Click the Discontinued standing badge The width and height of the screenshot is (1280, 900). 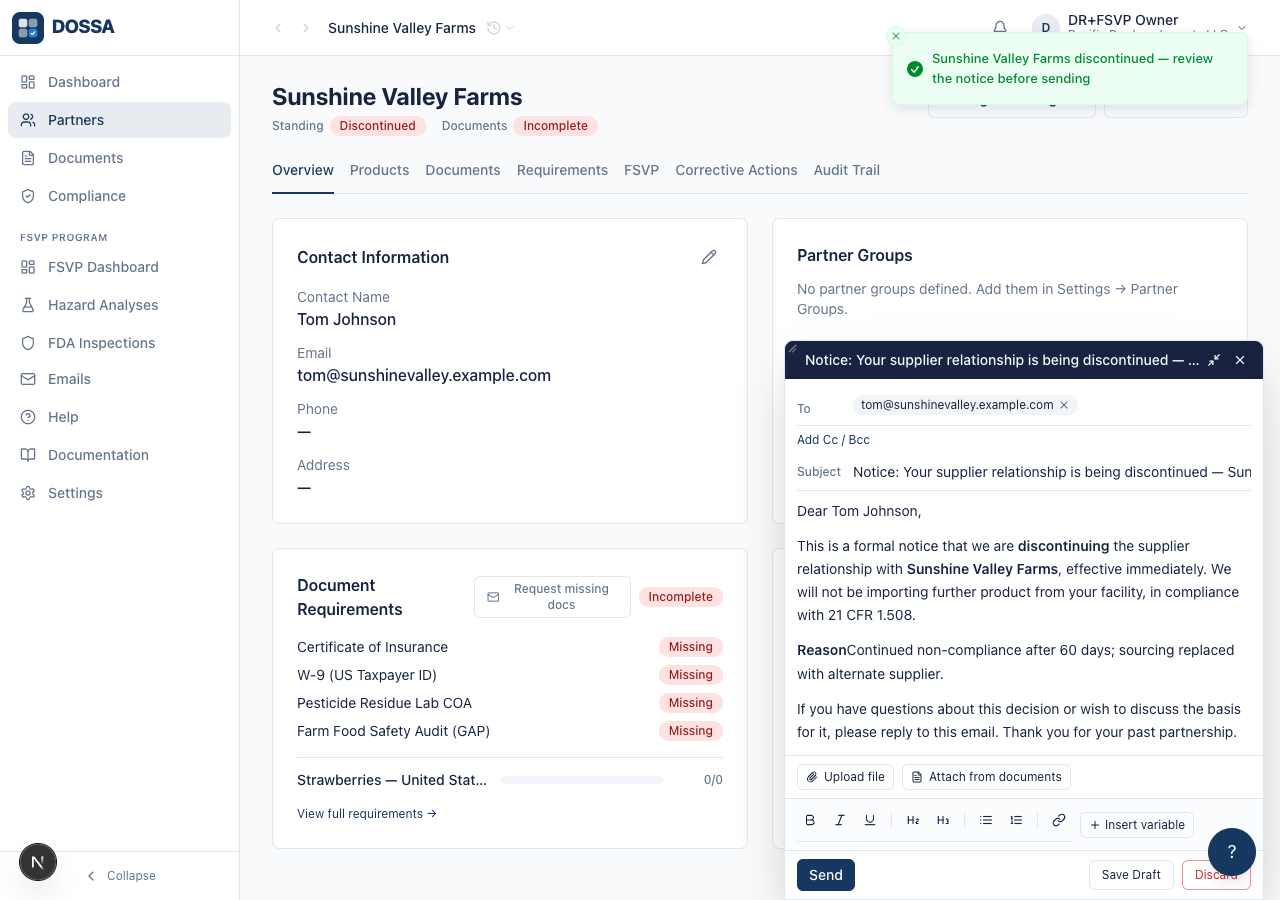pos(378,126)
